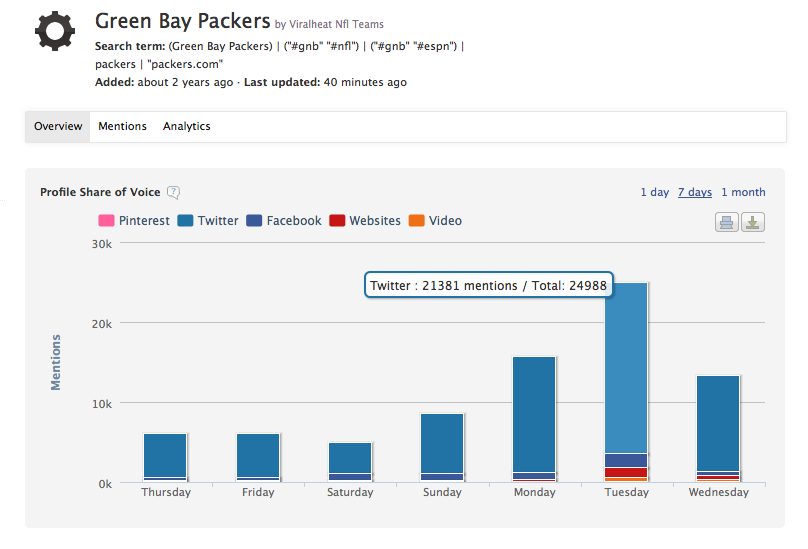Go to the Analytics tab
The image size is (808, 549).
187,126
